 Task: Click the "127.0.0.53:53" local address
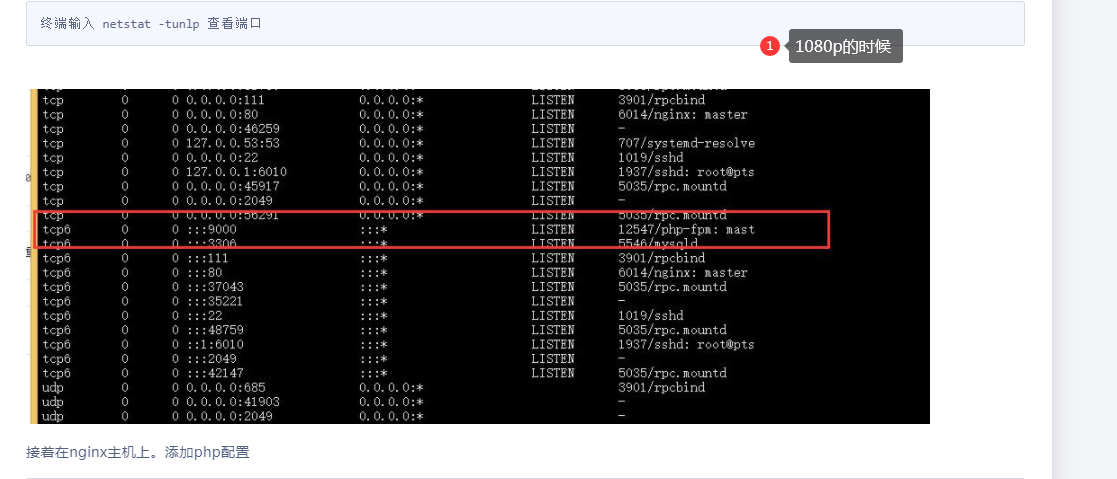(233, 143)
